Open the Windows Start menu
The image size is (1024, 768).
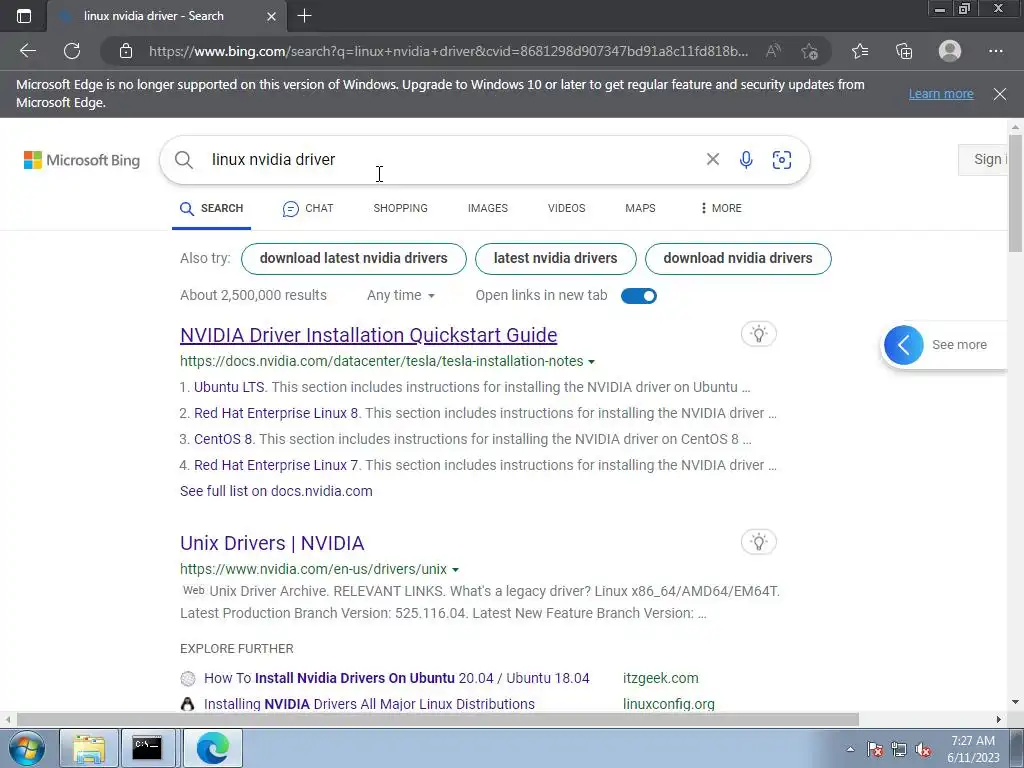point(25,748)
